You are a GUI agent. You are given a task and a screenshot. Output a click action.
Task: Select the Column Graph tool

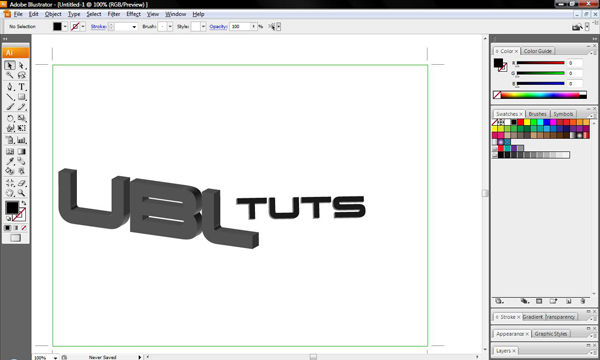pyautogui.click(x=21, y=140)
